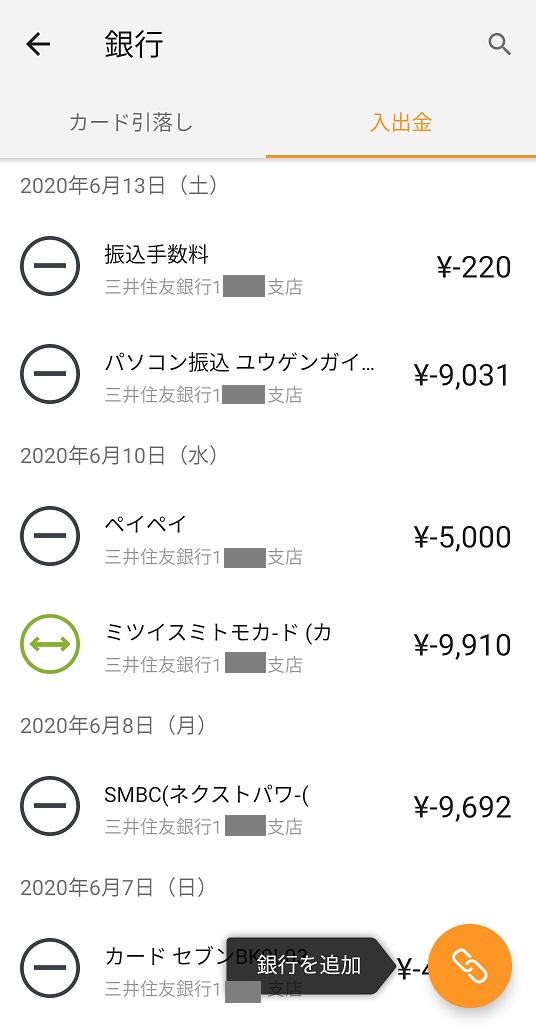Open the search magnifier icon
Image resolution: width=536 pixels, height=1026 pixels.
coord(499,44)
